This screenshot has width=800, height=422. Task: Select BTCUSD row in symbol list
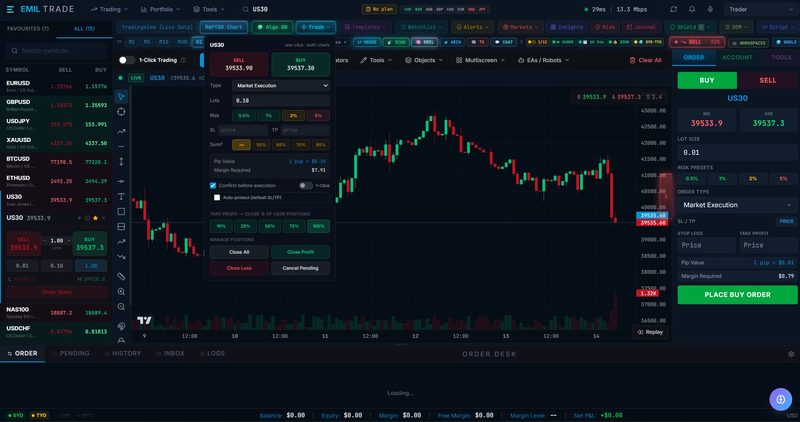[56, 162]
